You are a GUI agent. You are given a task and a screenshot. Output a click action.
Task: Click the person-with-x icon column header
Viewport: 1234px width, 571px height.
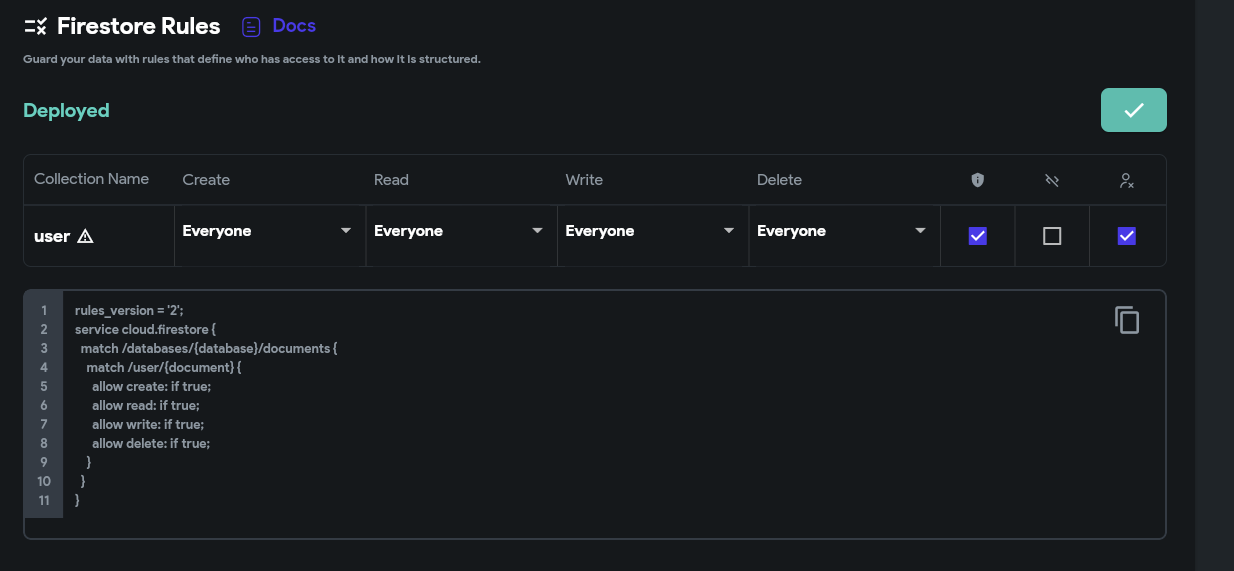1126,180
